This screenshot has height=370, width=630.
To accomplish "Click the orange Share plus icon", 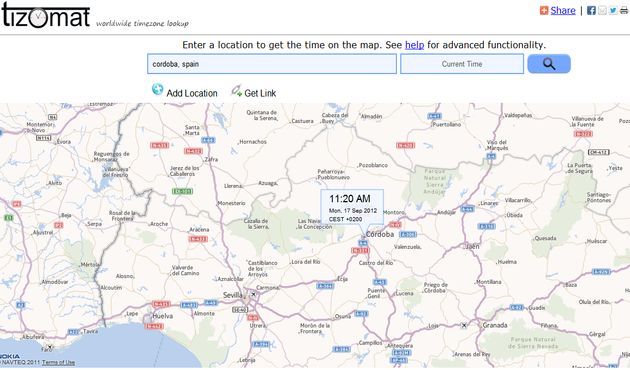I will pos(544,10).
